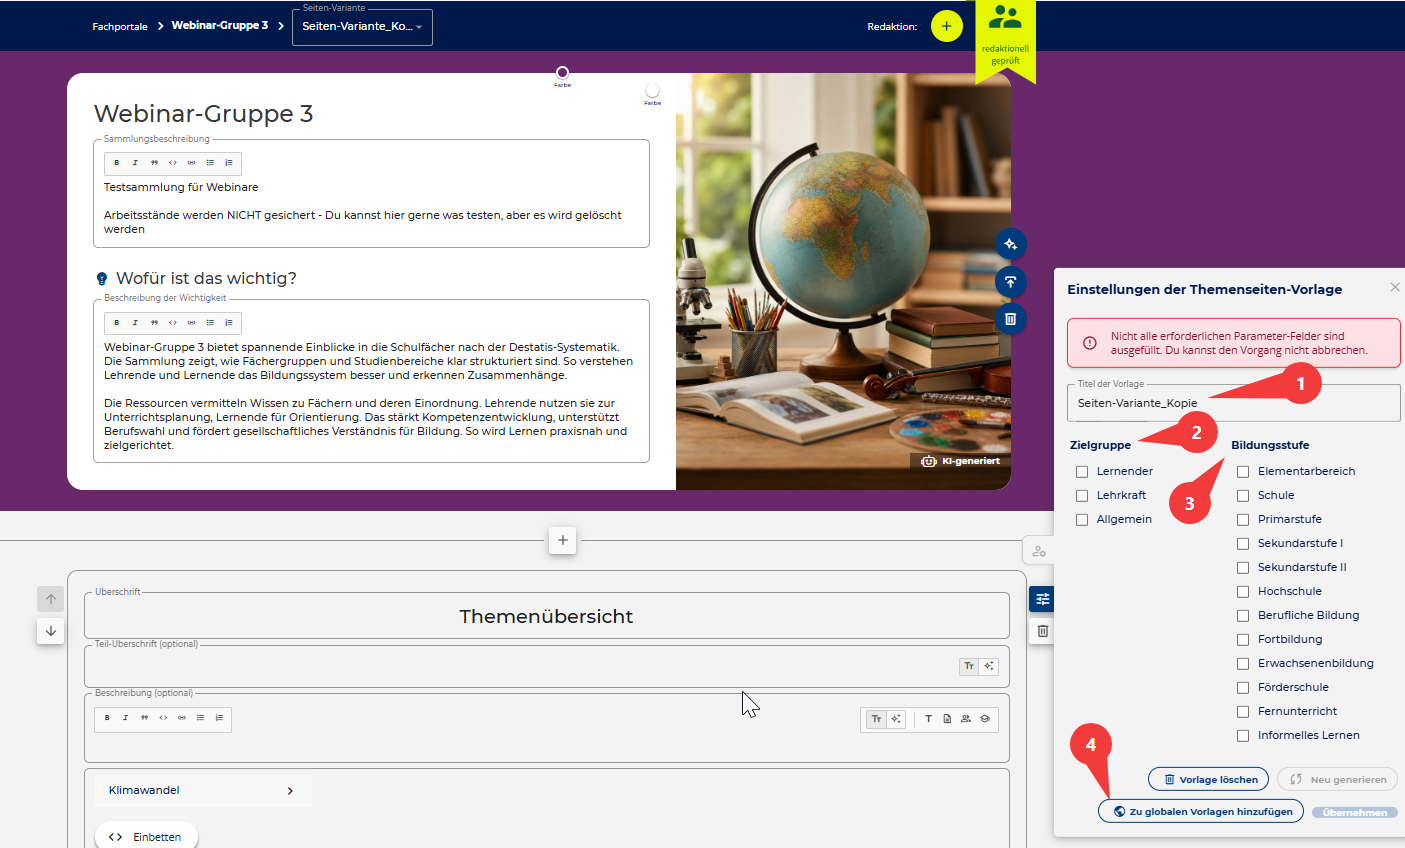Click the AI sparkle icon on the globe image

click(x=1011, y=244)
